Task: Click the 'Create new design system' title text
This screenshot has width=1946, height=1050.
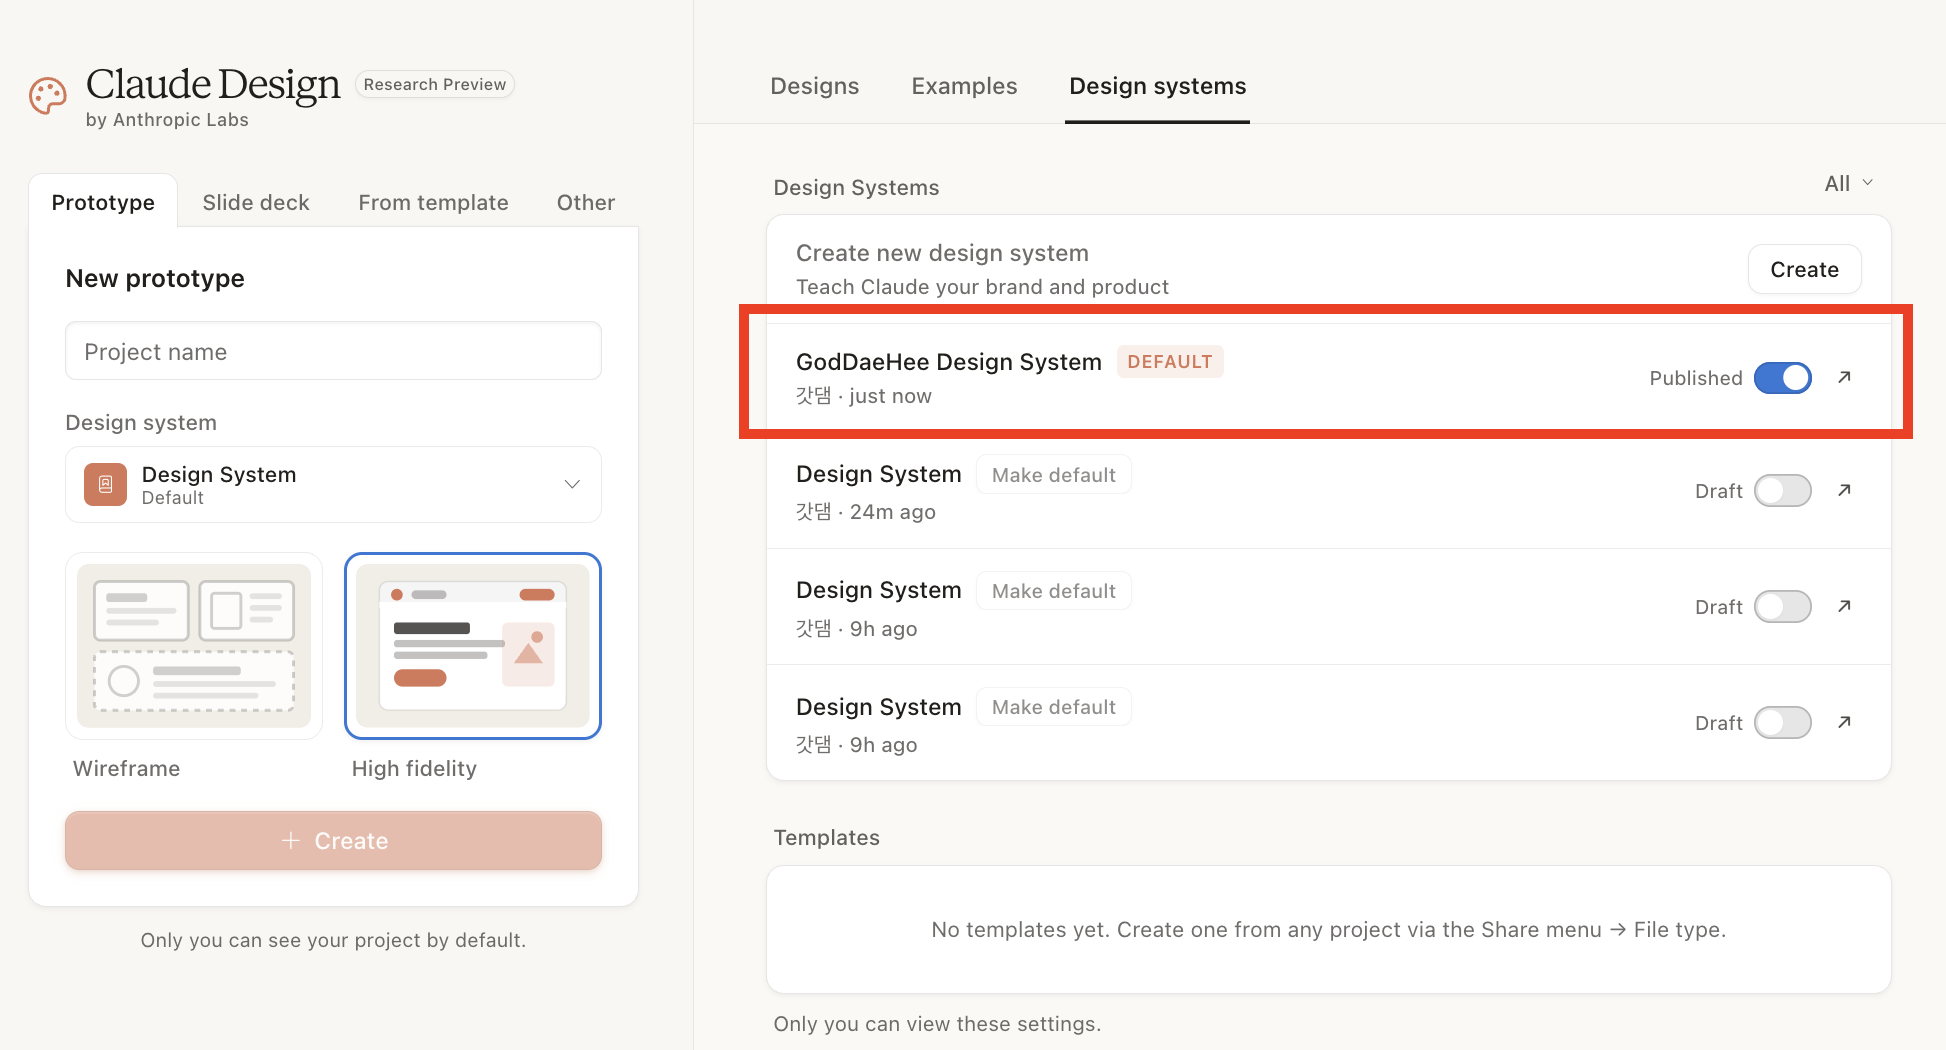Action: [942, 253]
